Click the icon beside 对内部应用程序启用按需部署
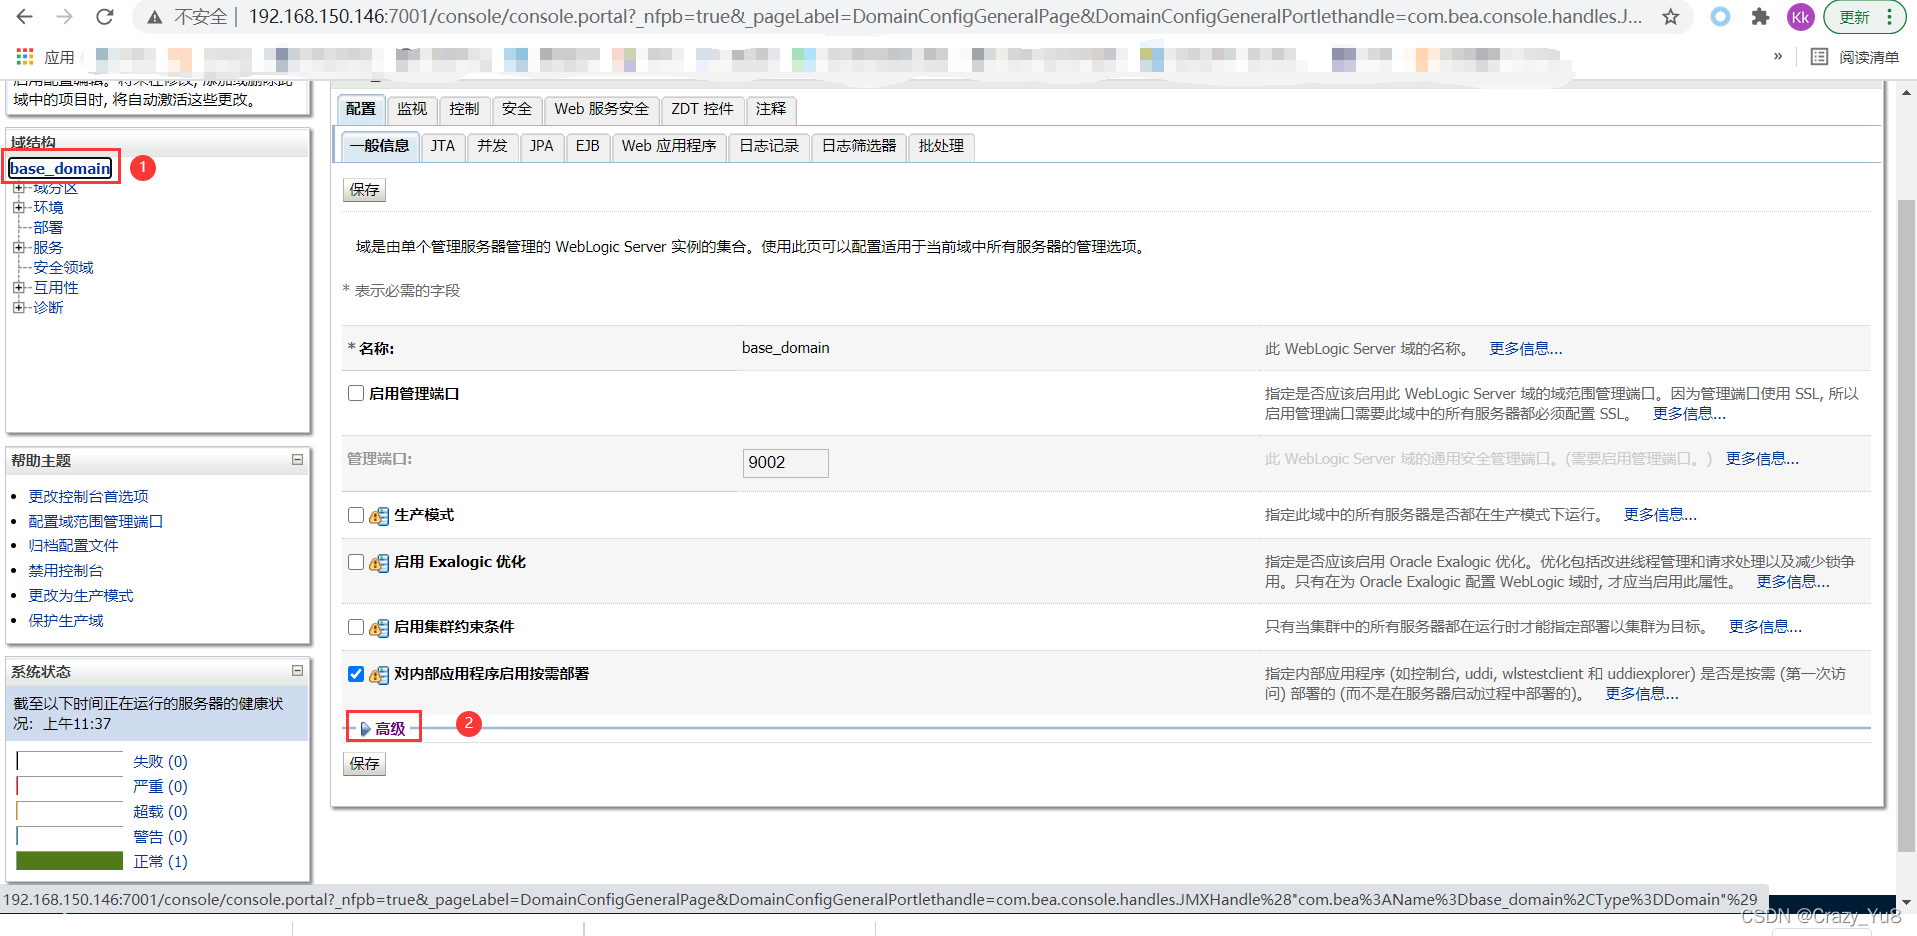Screen dimensions: 1917x936 point(379,675)
